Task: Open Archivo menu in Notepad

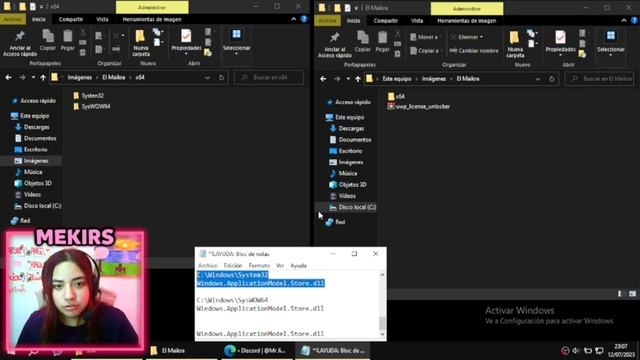Action: [207, 265]
